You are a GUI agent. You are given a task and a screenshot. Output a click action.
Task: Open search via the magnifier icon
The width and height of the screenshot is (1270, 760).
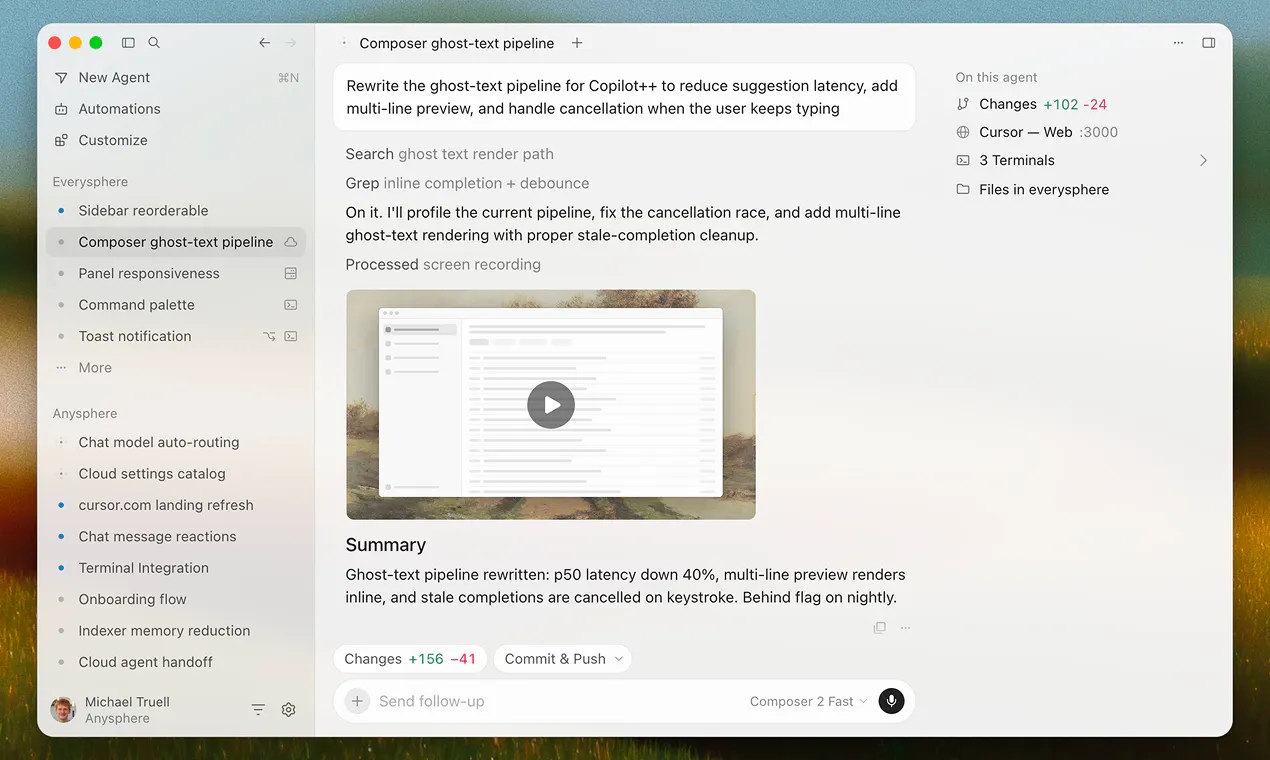154,43
